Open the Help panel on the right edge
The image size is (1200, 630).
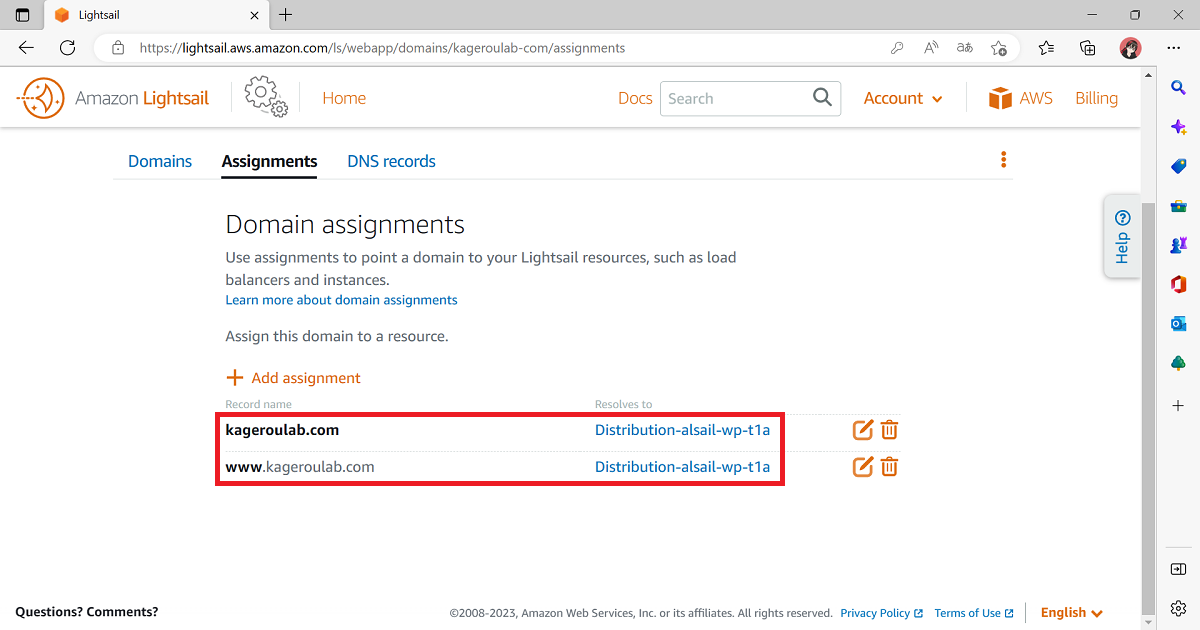(1122, 236)
